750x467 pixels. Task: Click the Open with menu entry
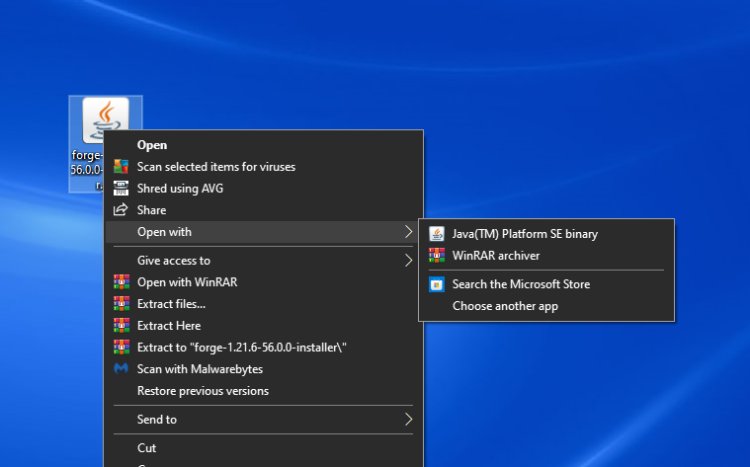pos(263,232)
